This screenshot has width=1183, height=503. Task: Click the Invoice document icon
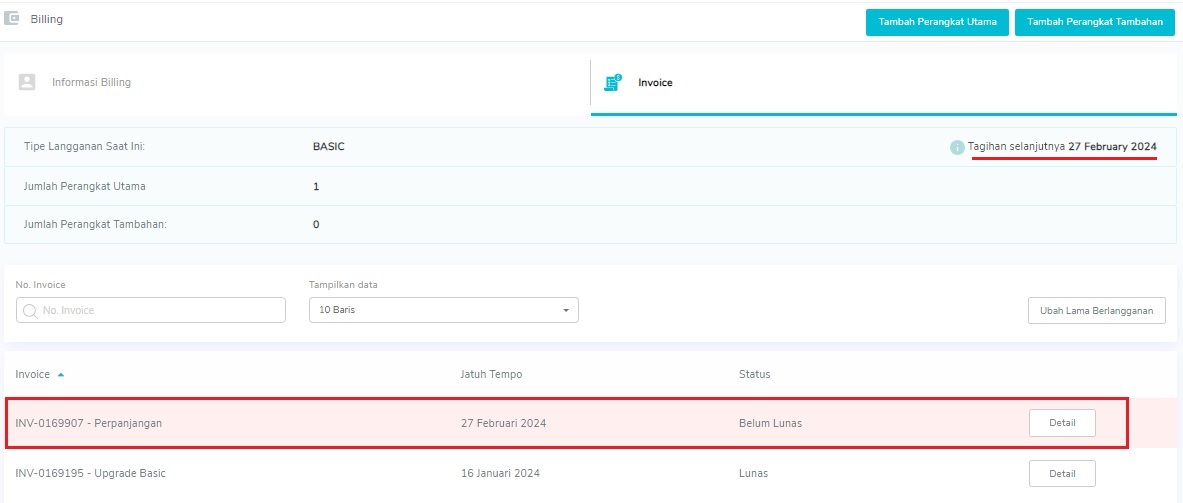tap(613, 83)
